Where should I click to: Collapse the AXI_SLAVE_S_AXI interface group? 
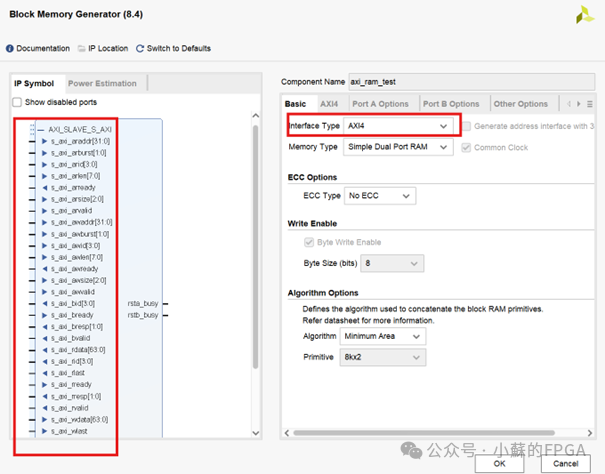pos(41,130)
